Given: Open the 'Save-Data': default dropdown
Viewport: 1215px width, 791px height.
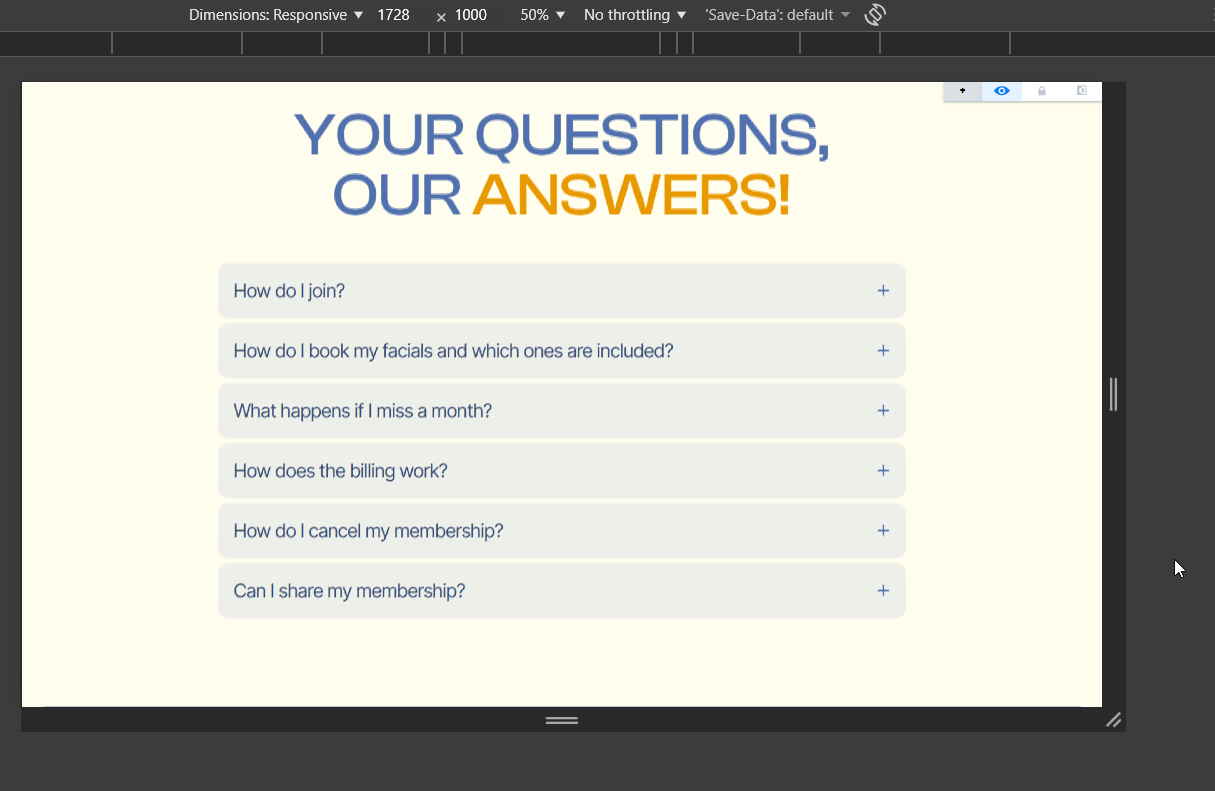Looking at the screenshot, I should tap(778, 15).
